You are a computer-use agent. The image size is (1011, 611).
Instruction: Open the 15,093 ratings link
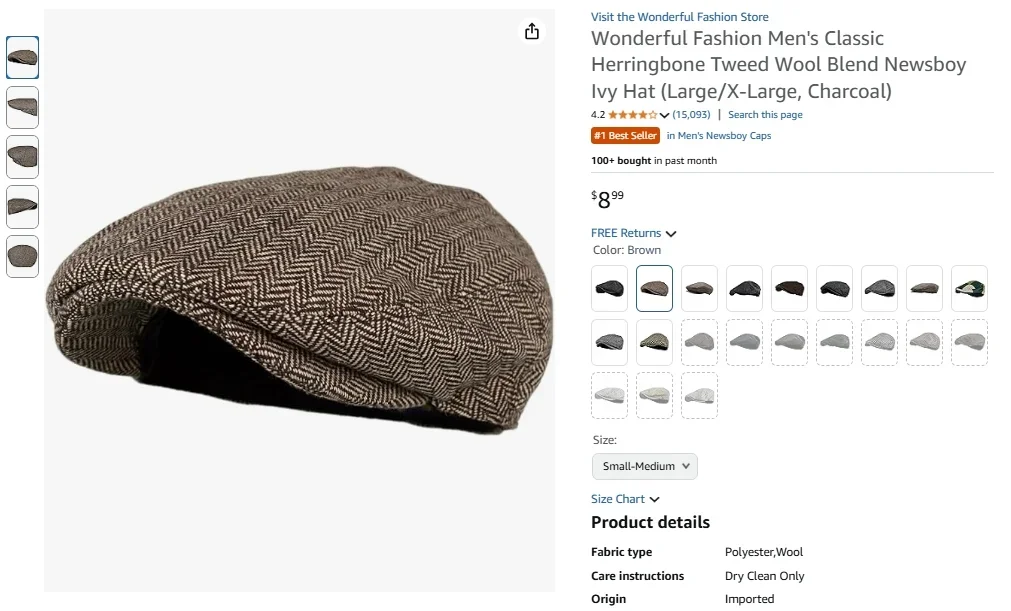click(x=690, y=114)
